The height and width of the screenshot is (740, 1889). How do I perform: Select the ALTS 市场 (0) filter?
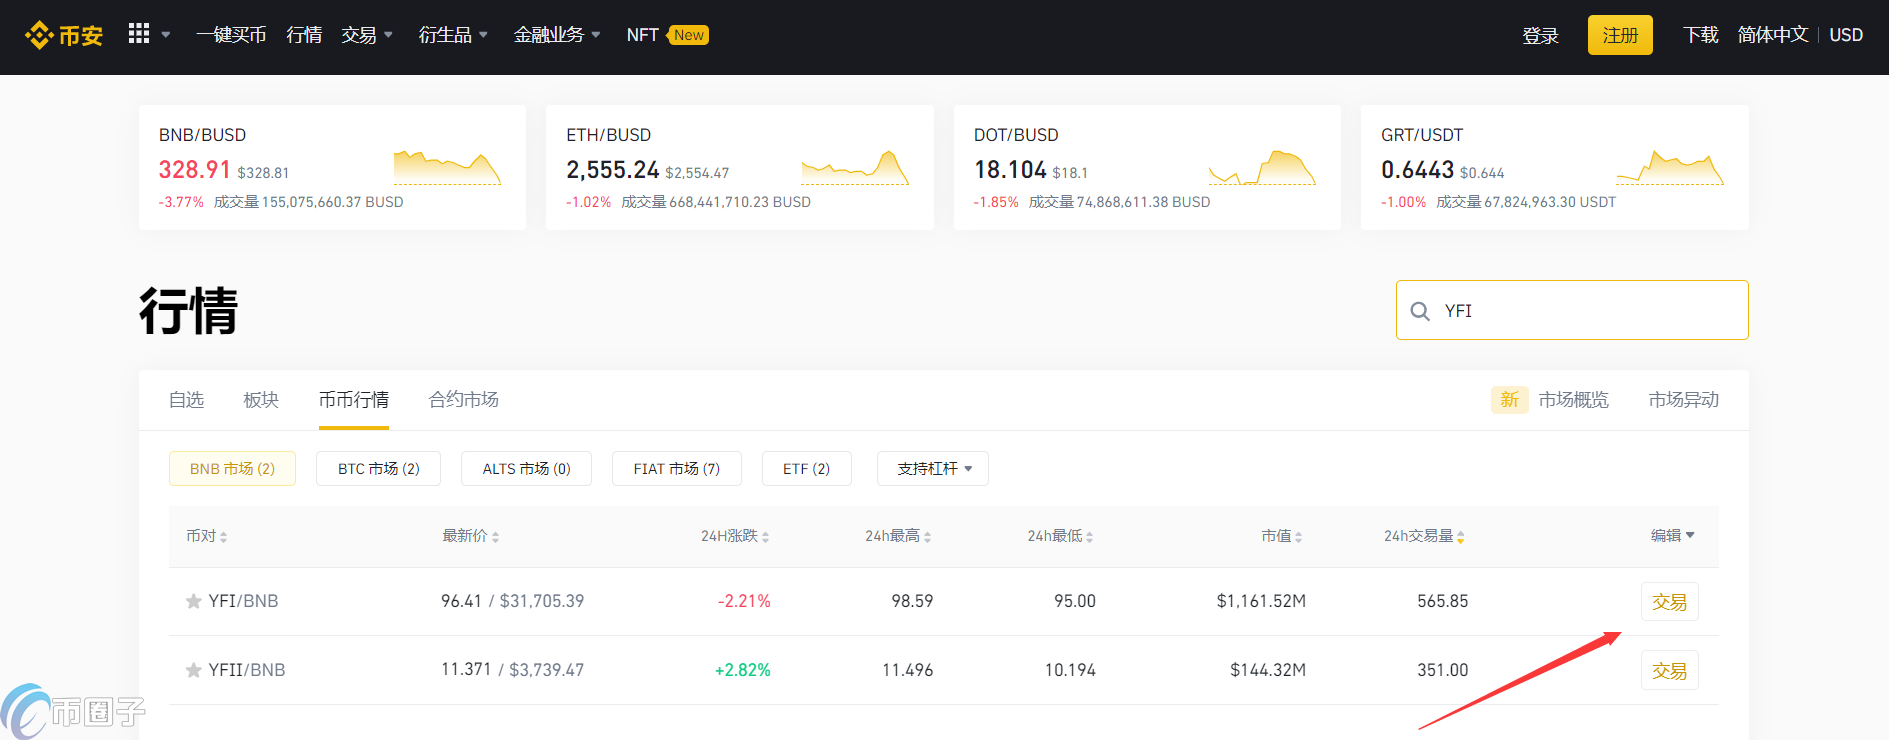526,469
